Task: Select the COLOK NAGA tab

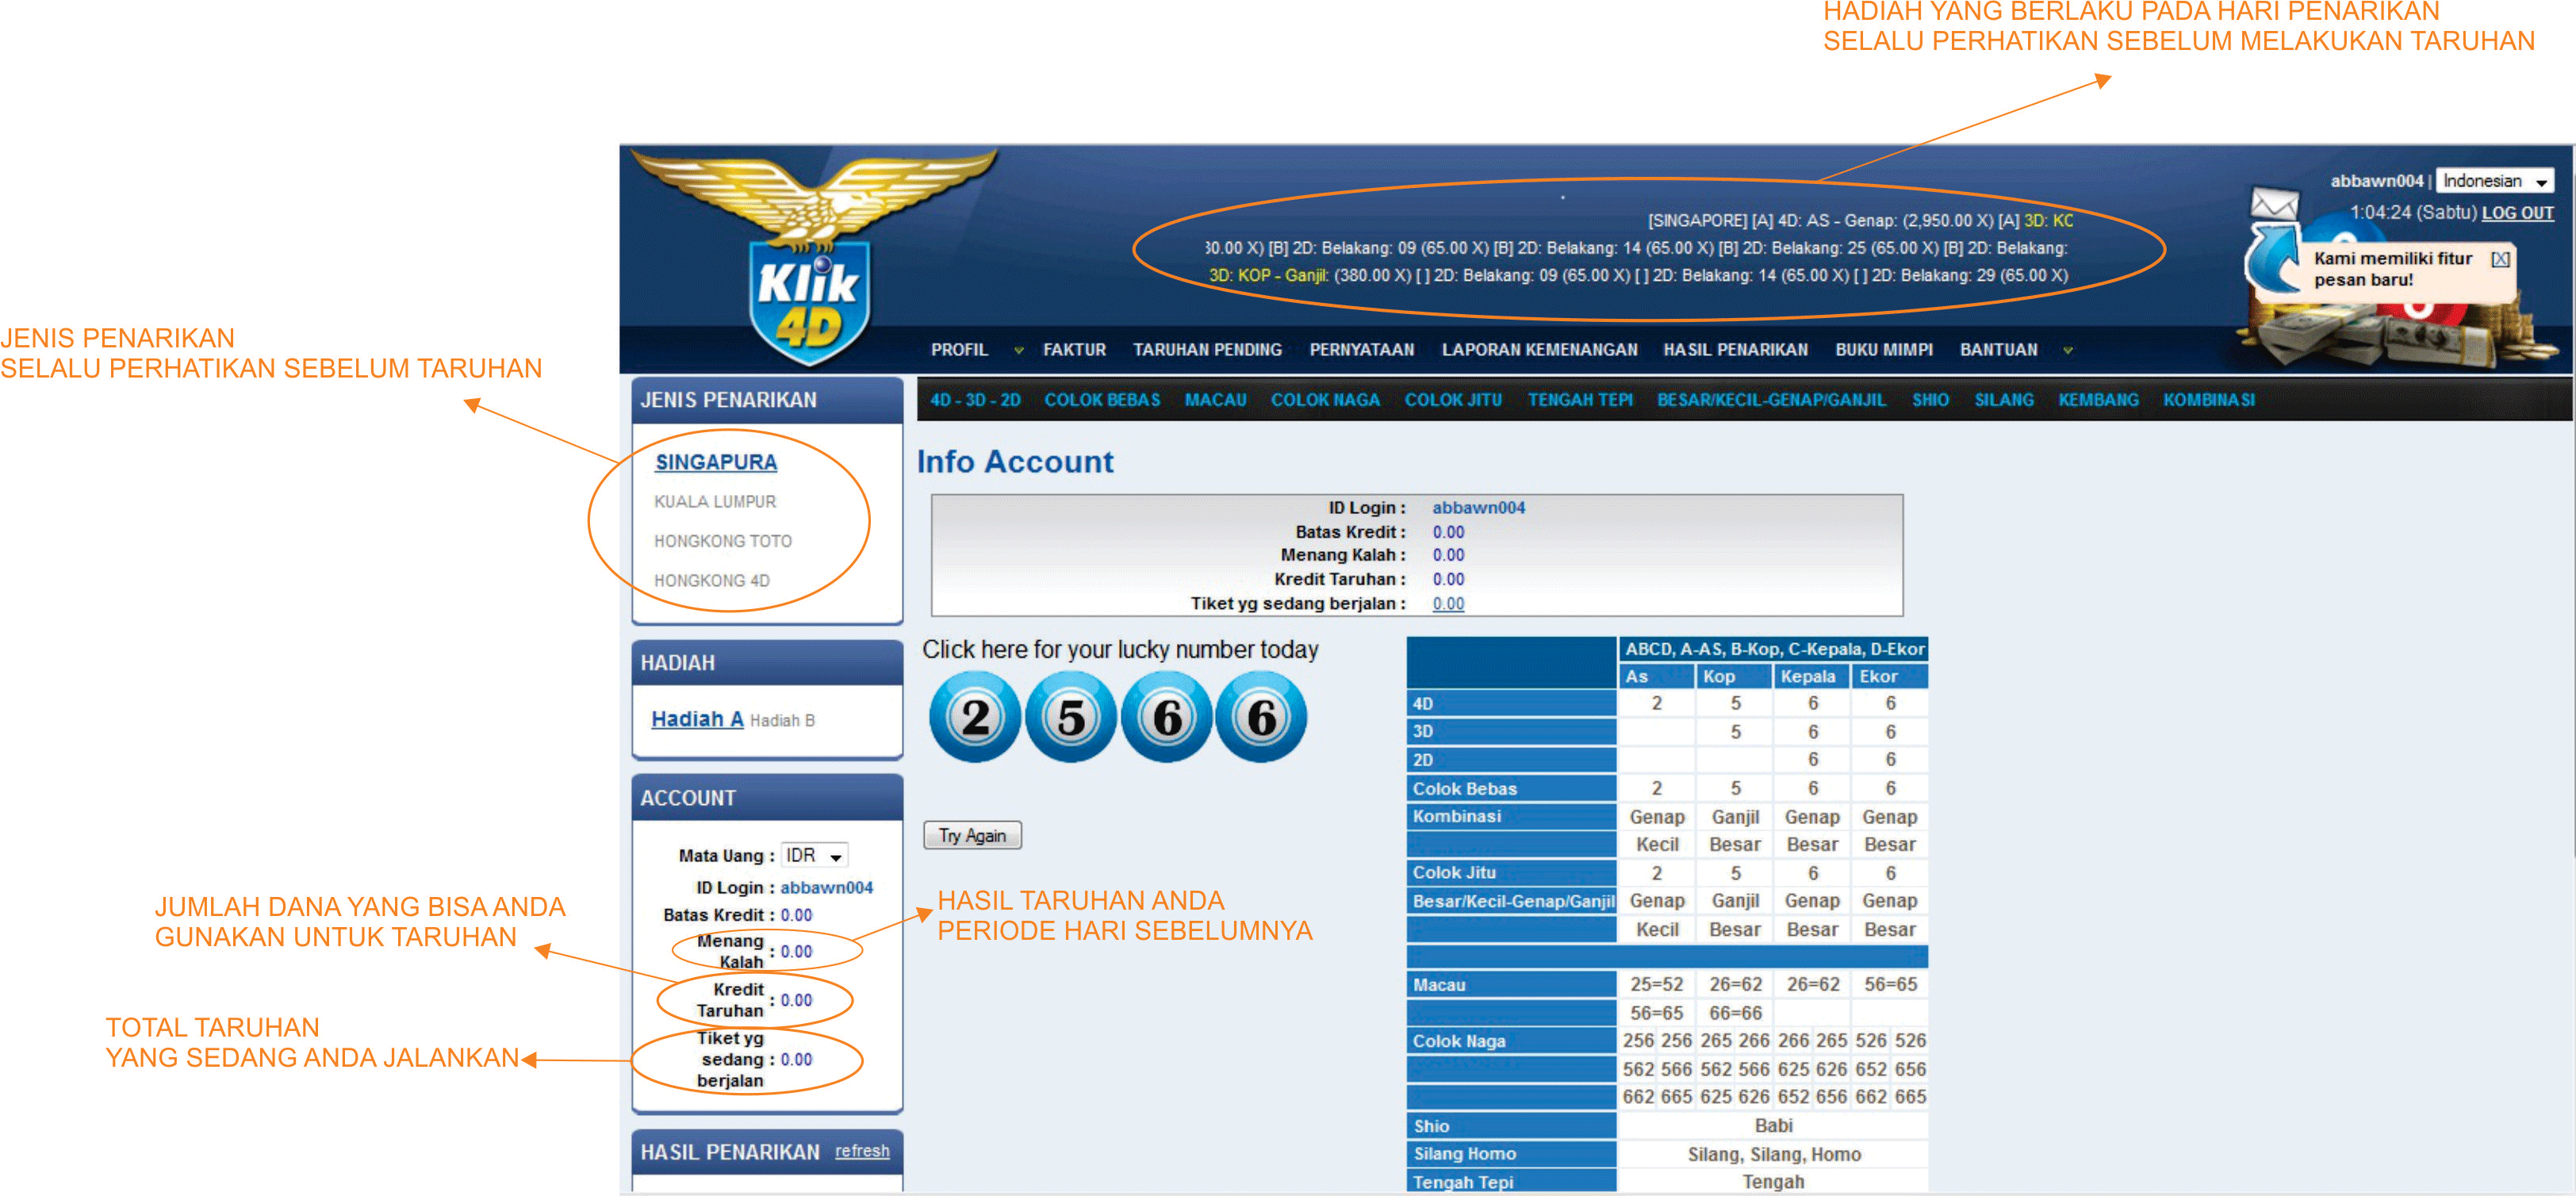Action: click(x=1325, y=400)
